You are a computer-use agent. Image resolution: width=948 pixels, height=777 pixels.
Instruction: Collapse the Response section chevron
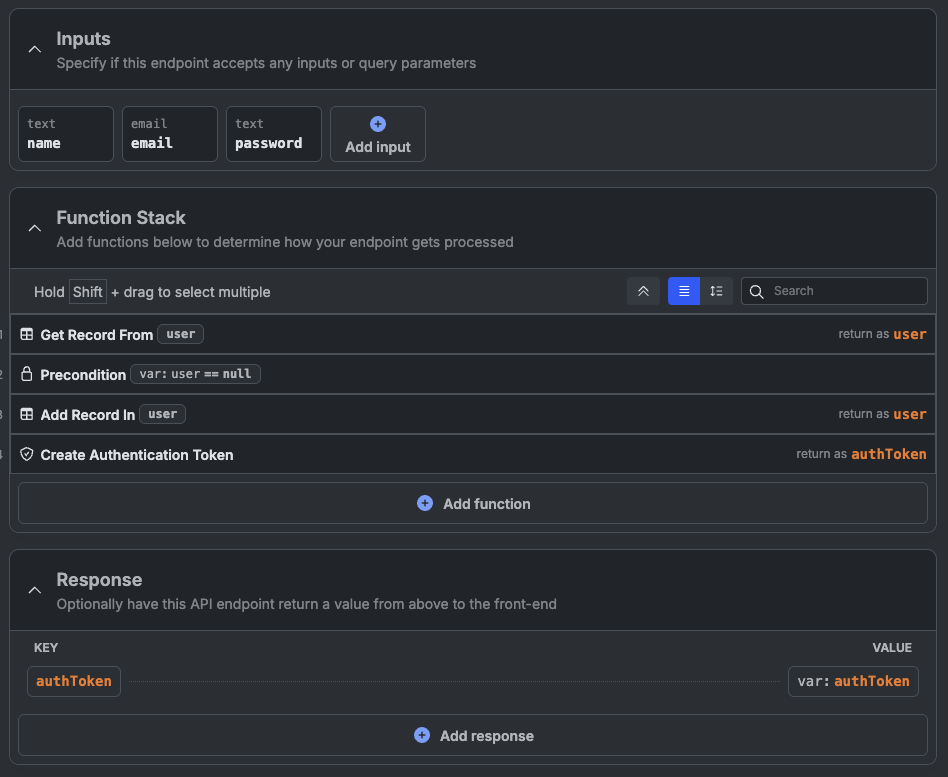click(35, 590)
